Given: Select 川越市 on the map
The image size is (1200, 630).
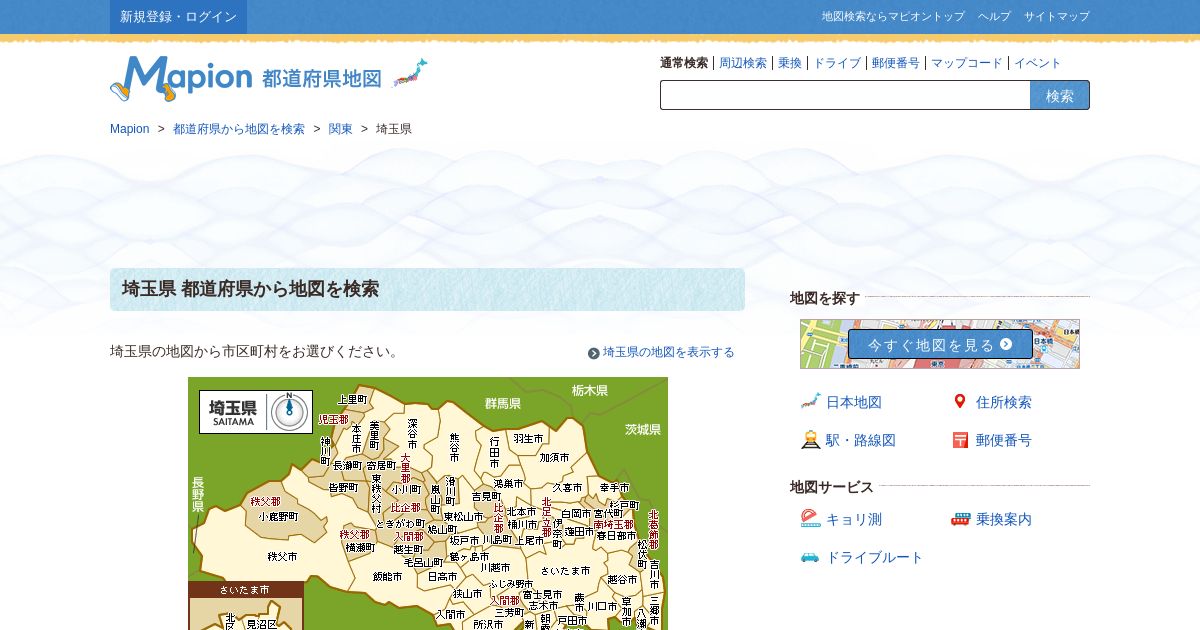Looking at the screenshot, I should [x=495, y=567].
